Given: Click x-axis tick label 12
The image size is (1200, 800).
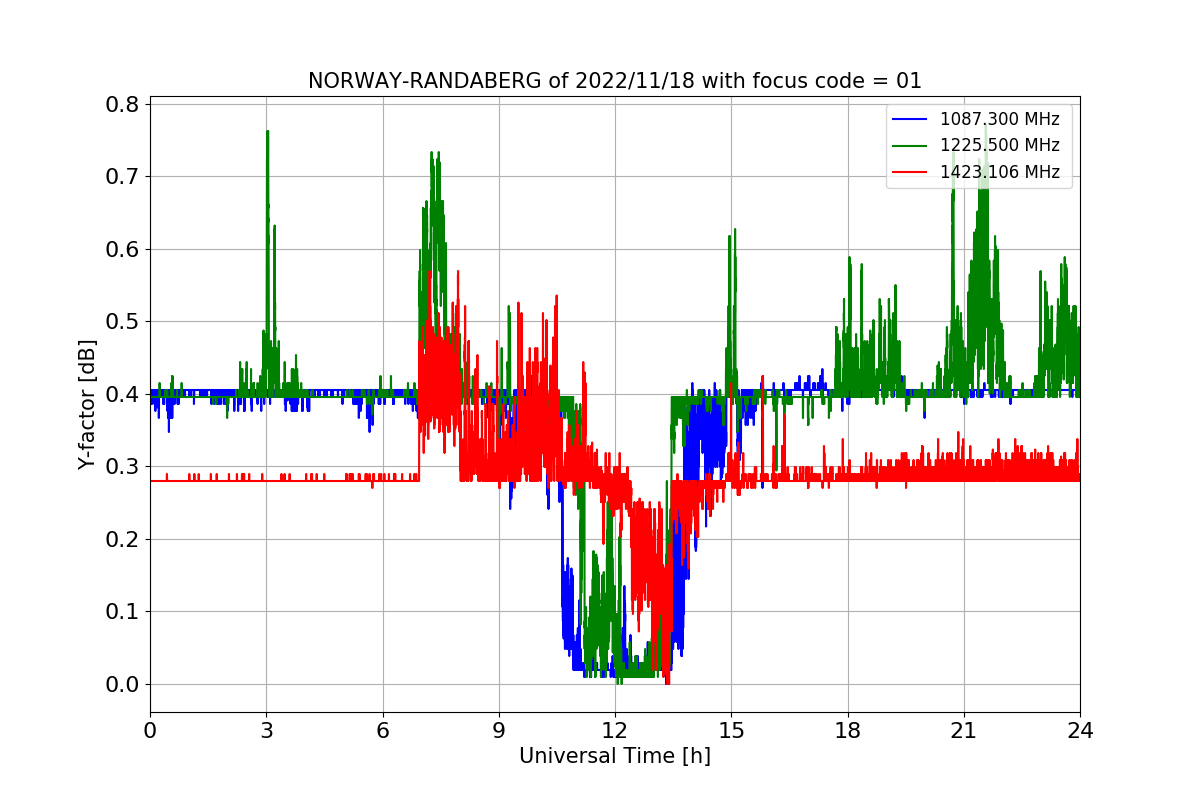Looking at the screenshot, I should tap(615, 731).
